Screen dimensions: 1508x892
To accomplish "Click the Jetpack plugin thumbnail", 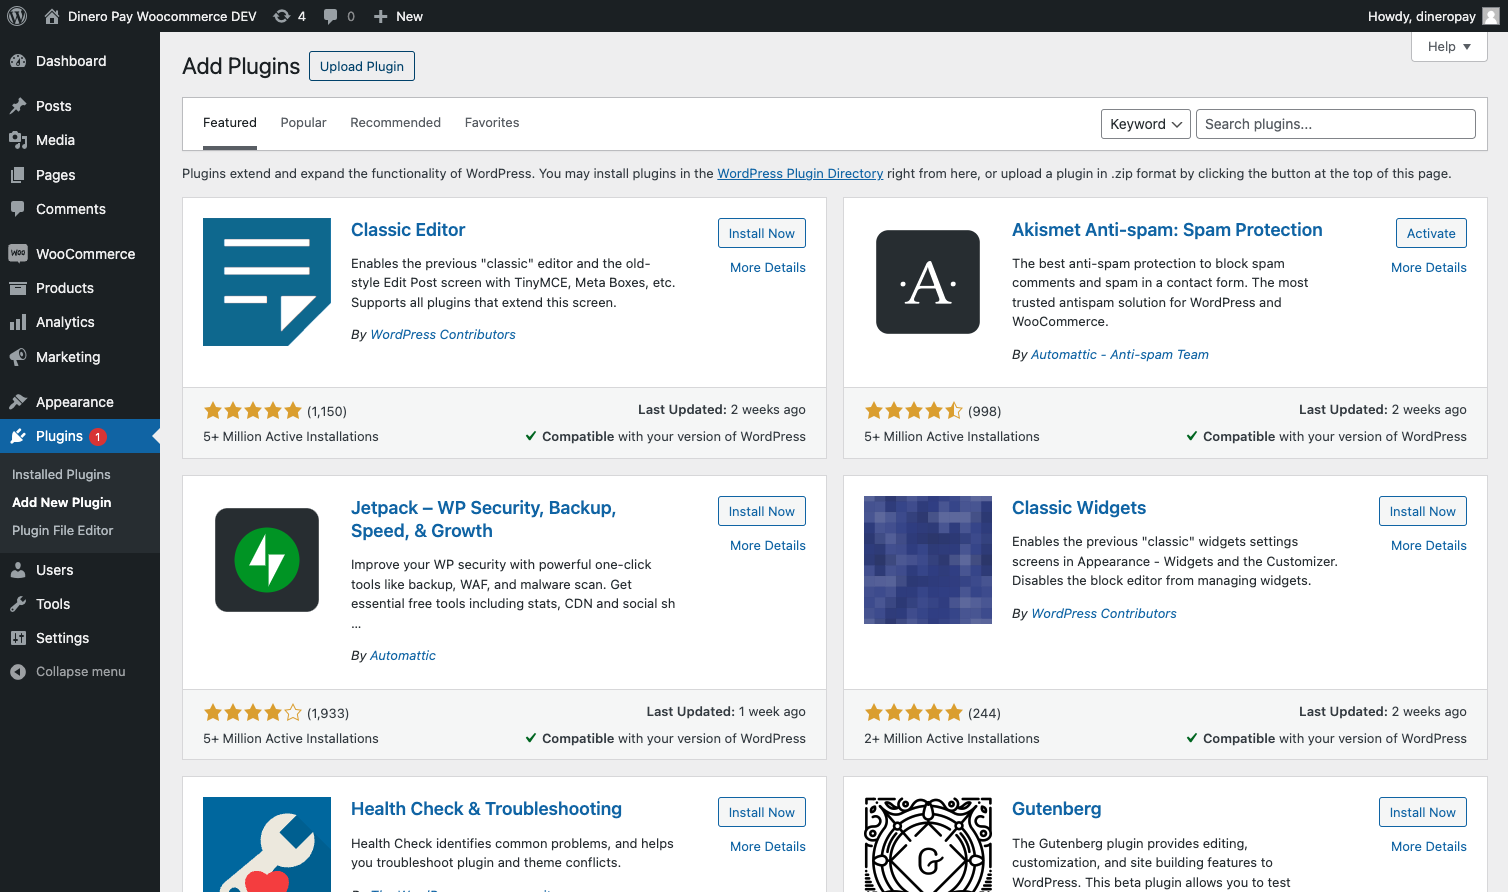I will [267, 560].
